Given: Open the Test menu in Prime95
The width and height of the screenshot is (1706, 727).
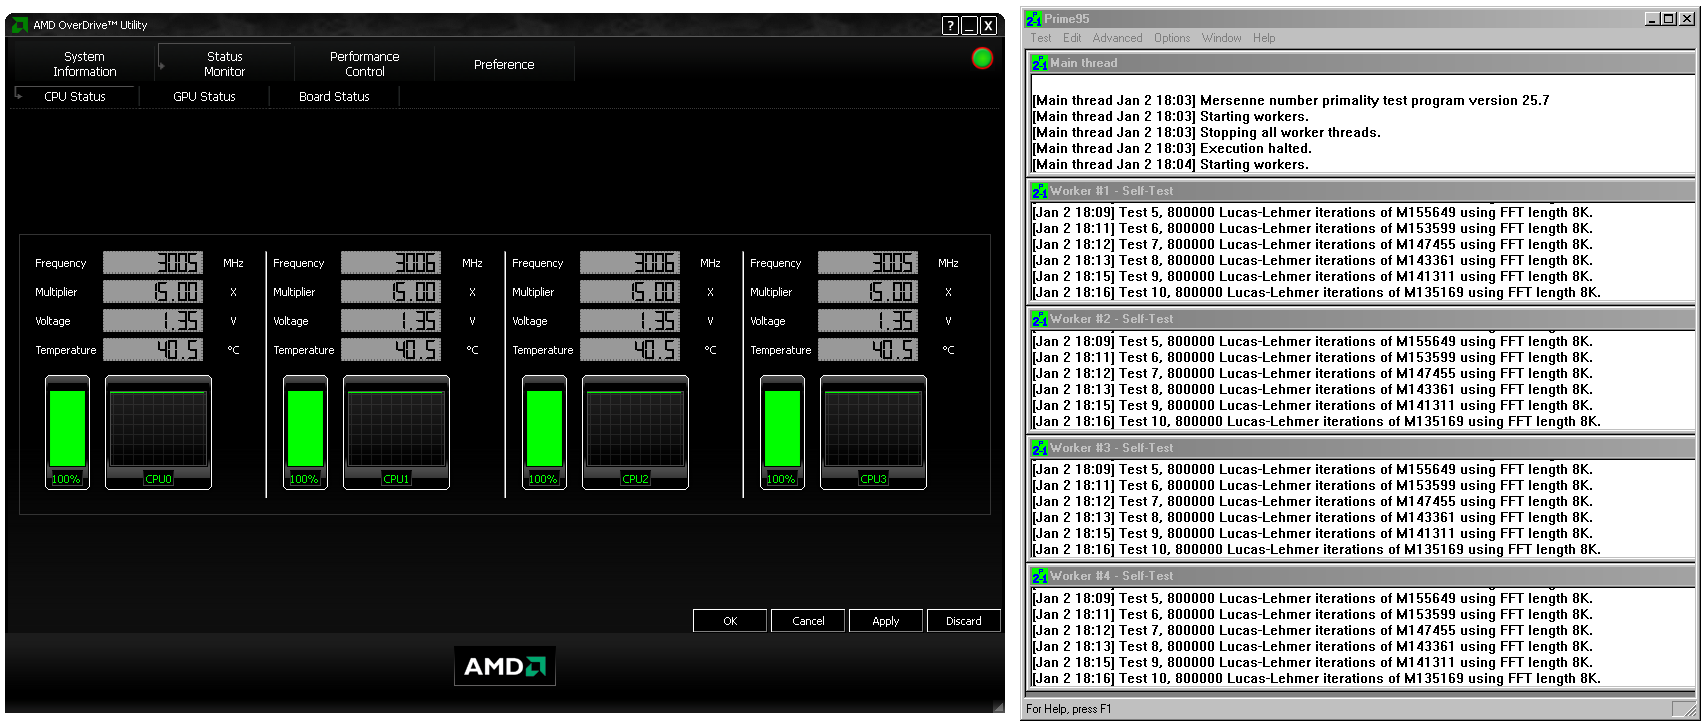Looking at the screenshot, I should (1041, 38).
